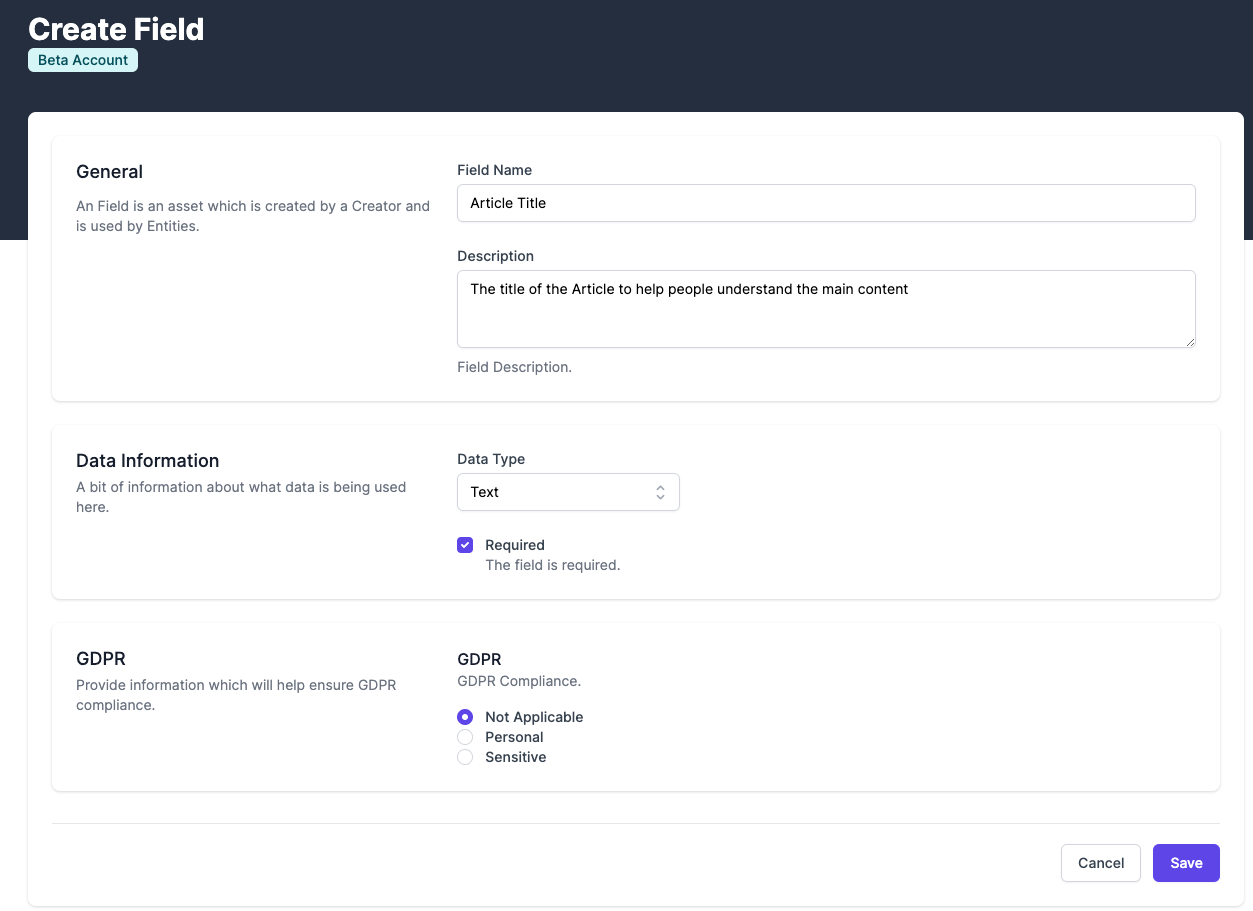Click the Create Field page heading

(116, 29)
